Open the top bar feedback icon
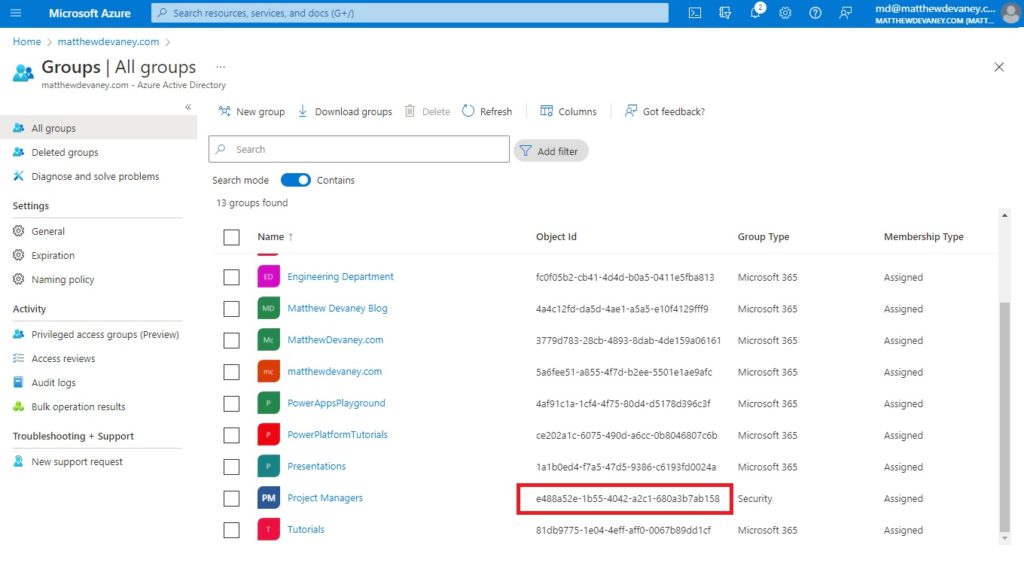 point(845,13)
